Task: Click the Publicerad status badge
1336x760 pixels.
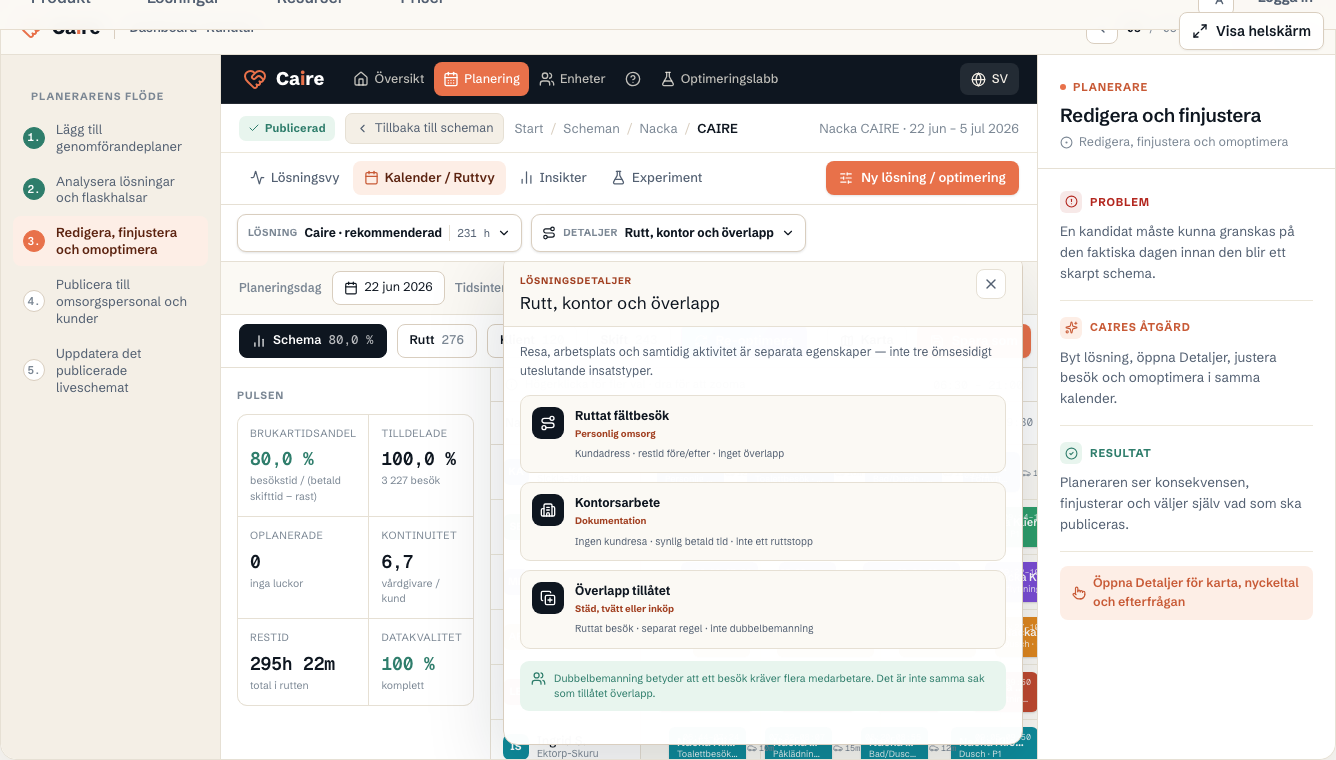Action: point(287,128)
